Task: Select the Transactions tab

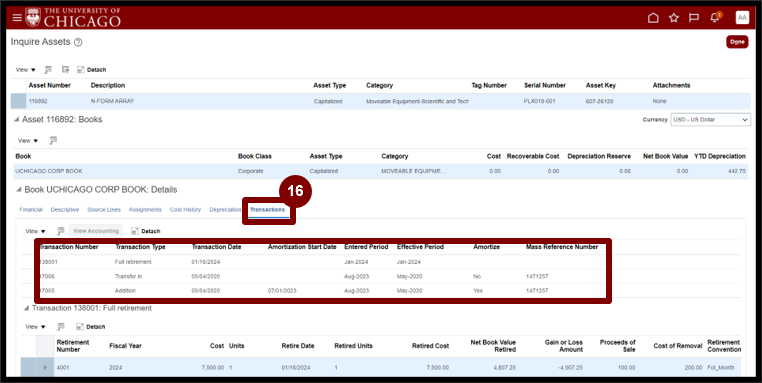Action: tap(267, 209)
